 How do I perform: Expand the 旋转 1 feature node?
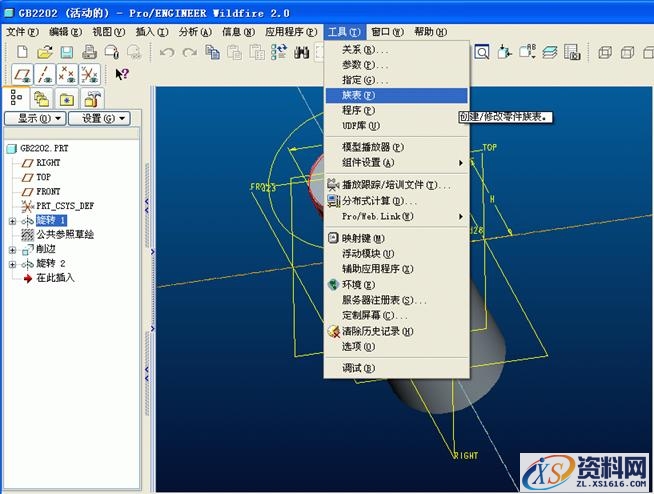click(12, 221)
